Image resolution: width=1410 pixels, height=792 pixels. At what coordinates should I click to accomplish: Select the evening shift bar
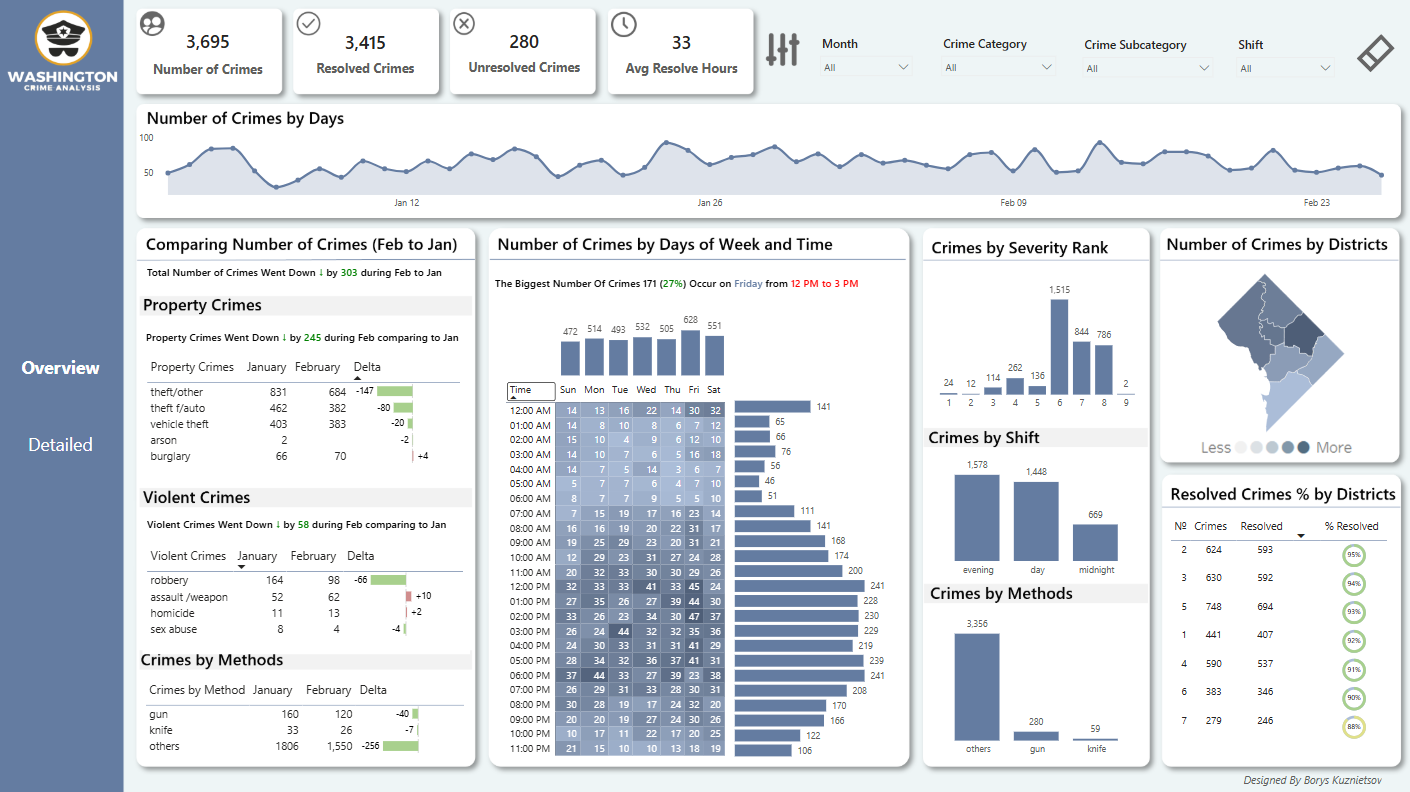(x=977, y=517)
